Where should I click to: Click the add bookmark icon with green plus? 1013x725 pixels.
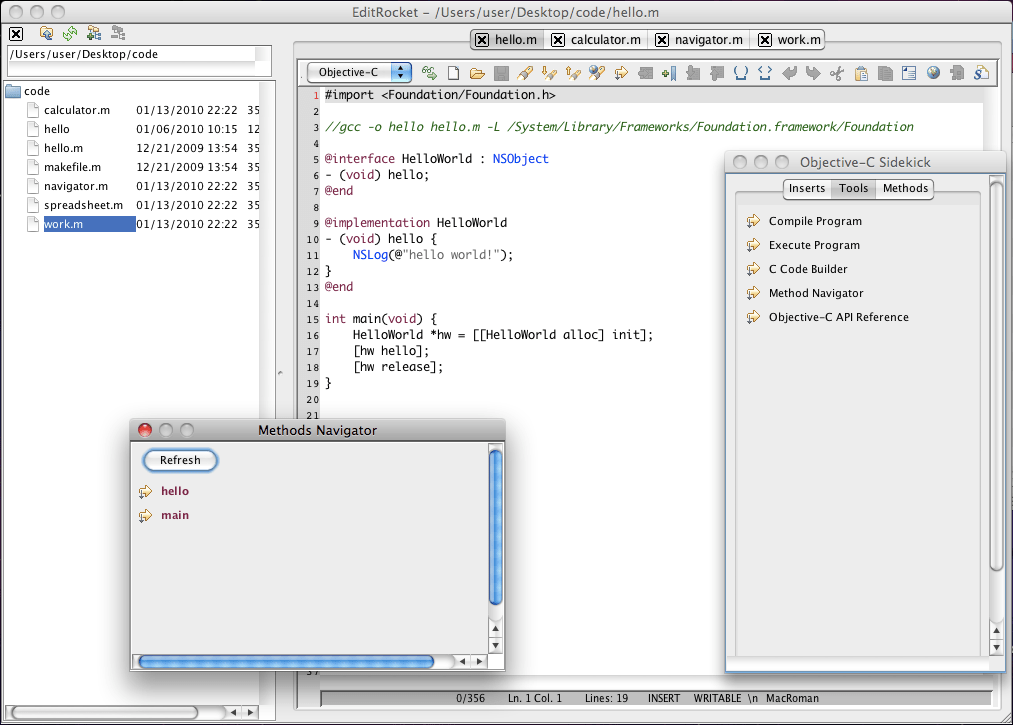[x=669, y=73]
